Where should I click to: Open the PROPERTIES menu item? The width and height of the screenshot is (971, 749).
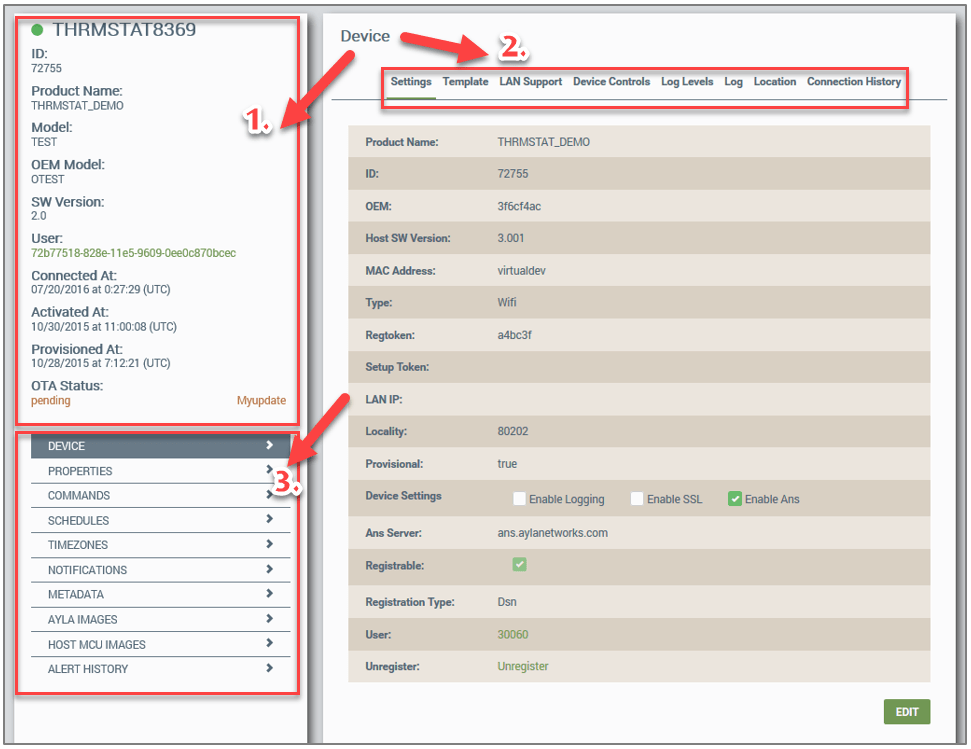coord(160,471)
